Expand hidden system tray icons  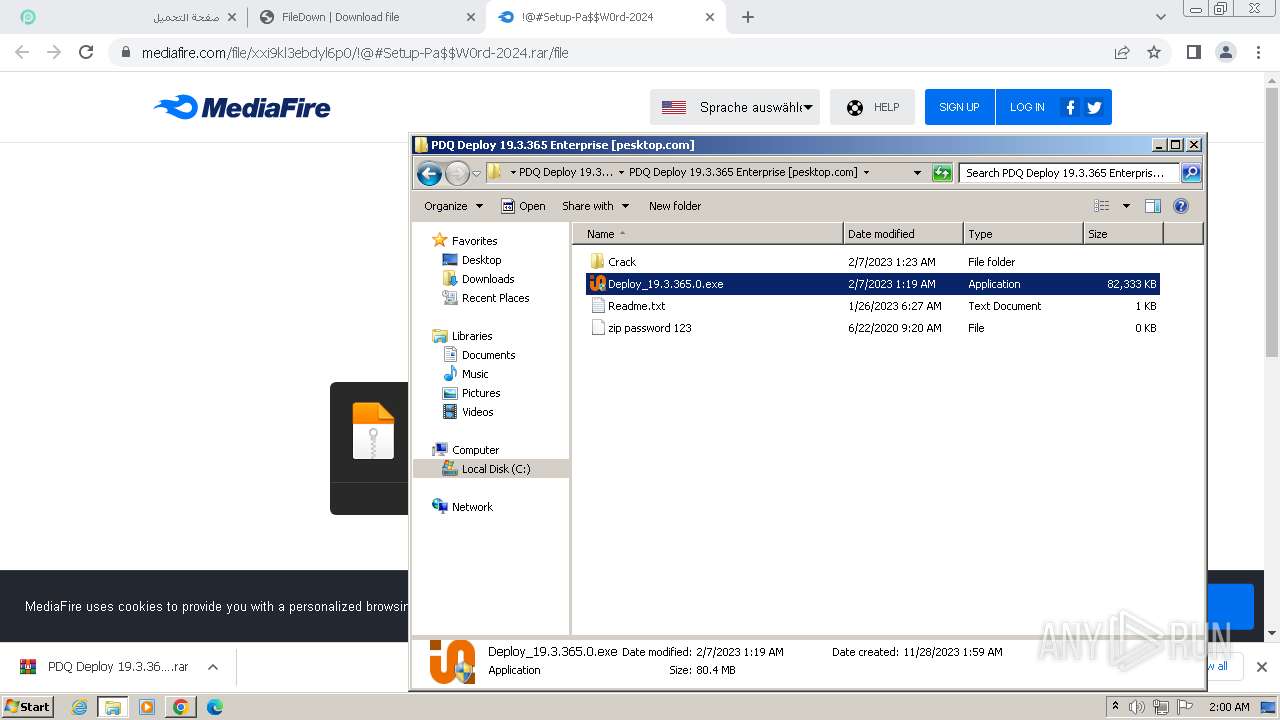click(1115, 706)
